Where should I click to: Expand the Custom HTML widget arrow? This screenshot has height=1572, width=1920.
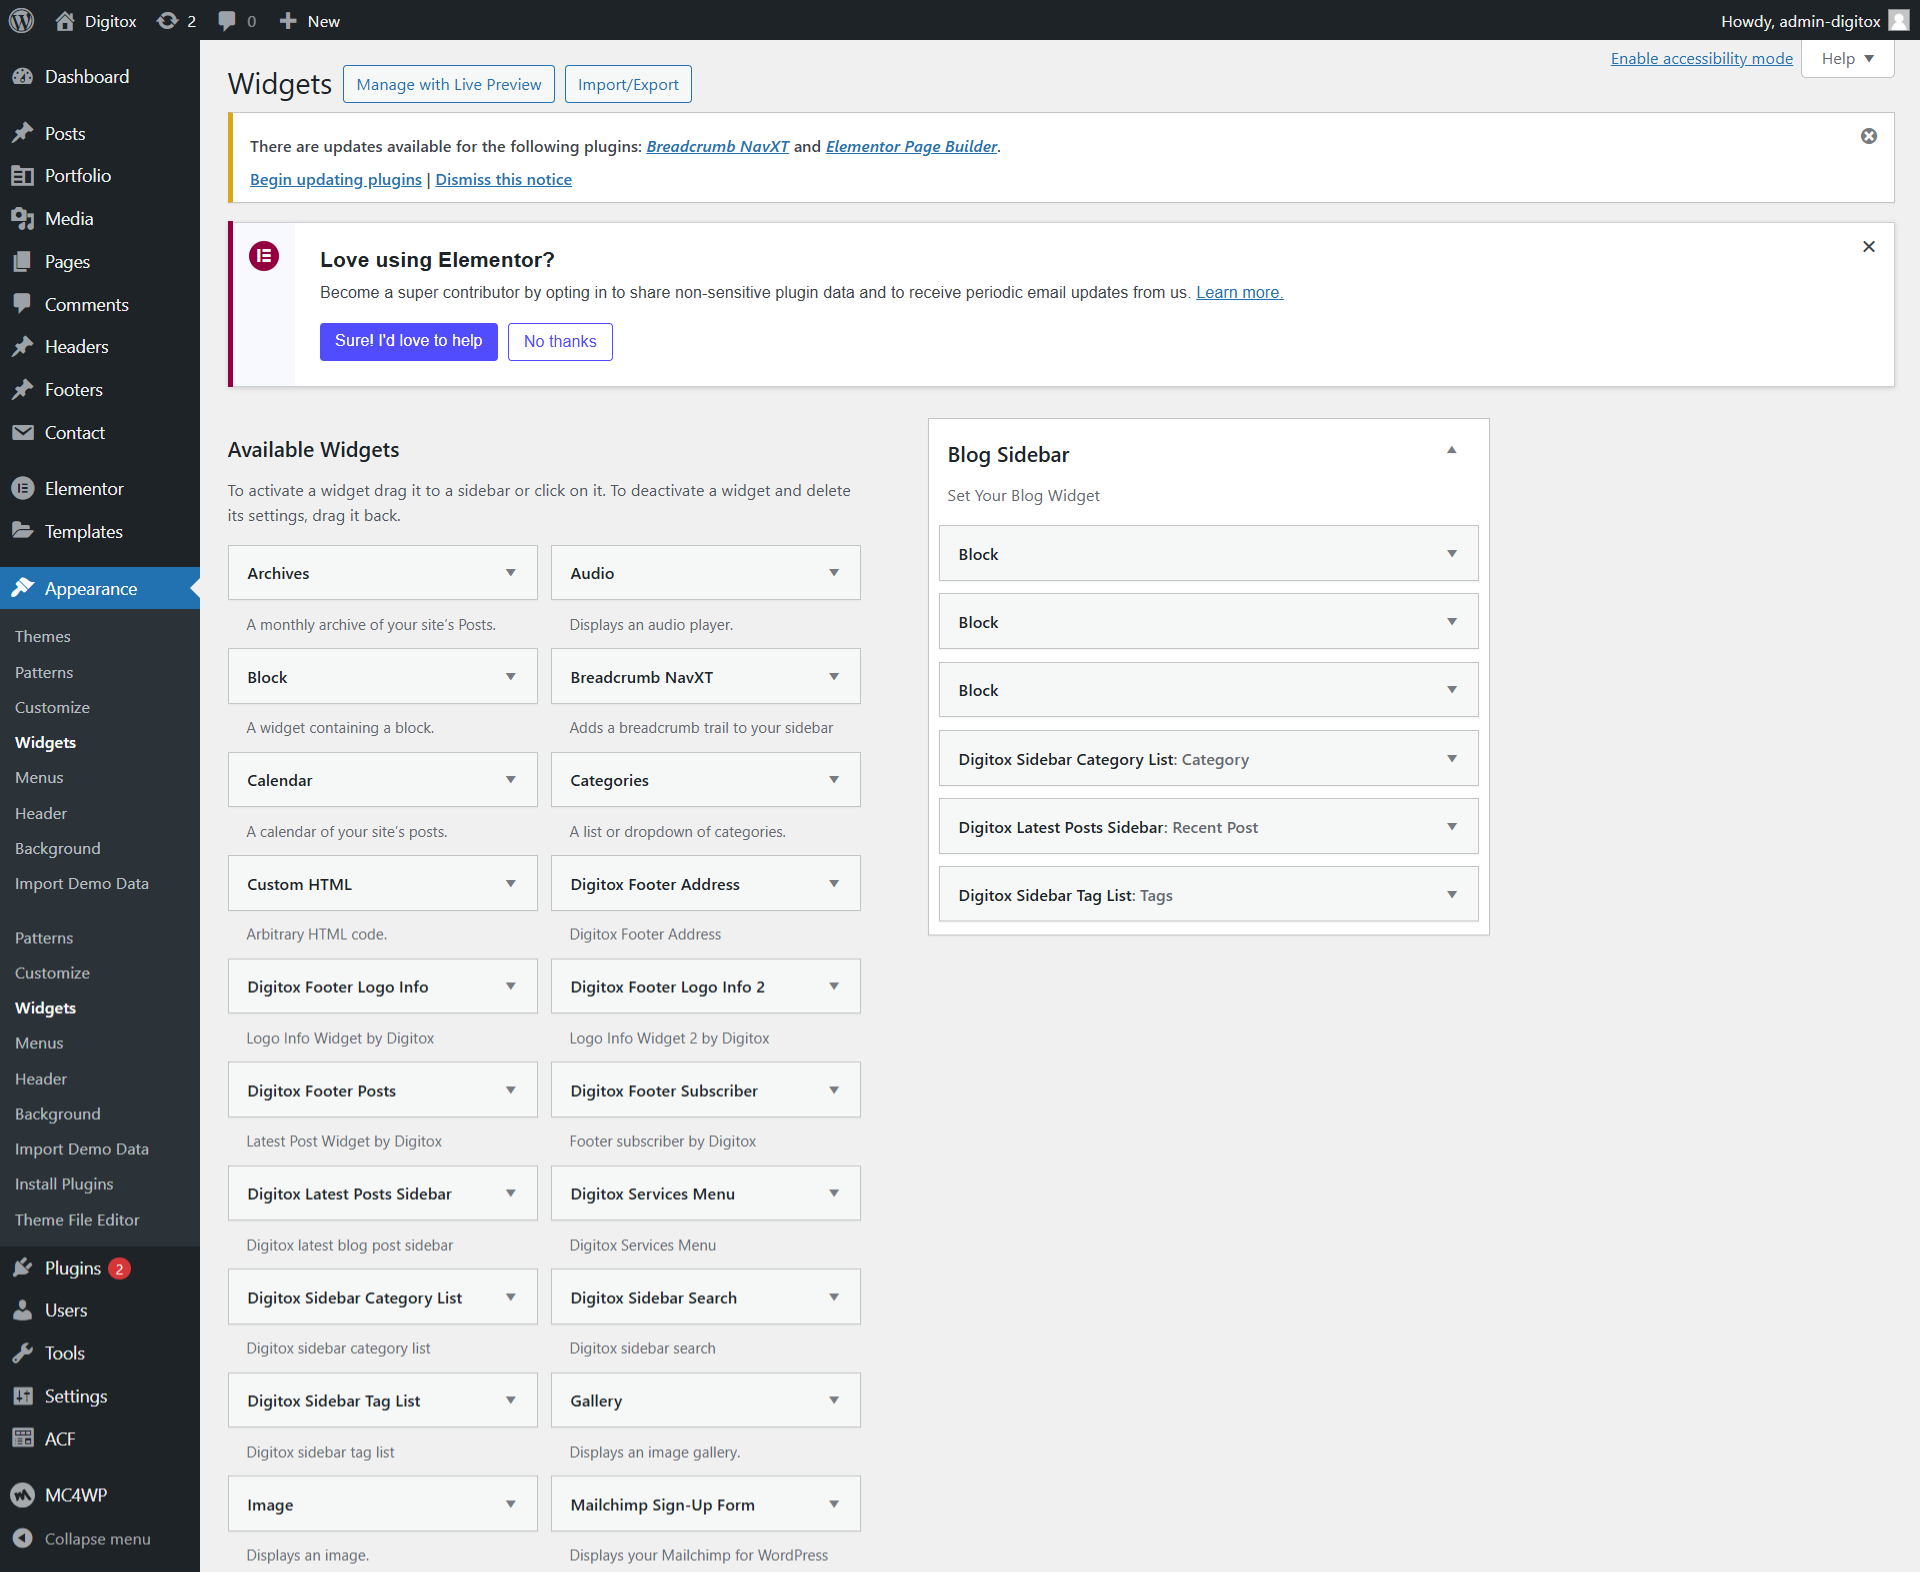tap(511, 884)
